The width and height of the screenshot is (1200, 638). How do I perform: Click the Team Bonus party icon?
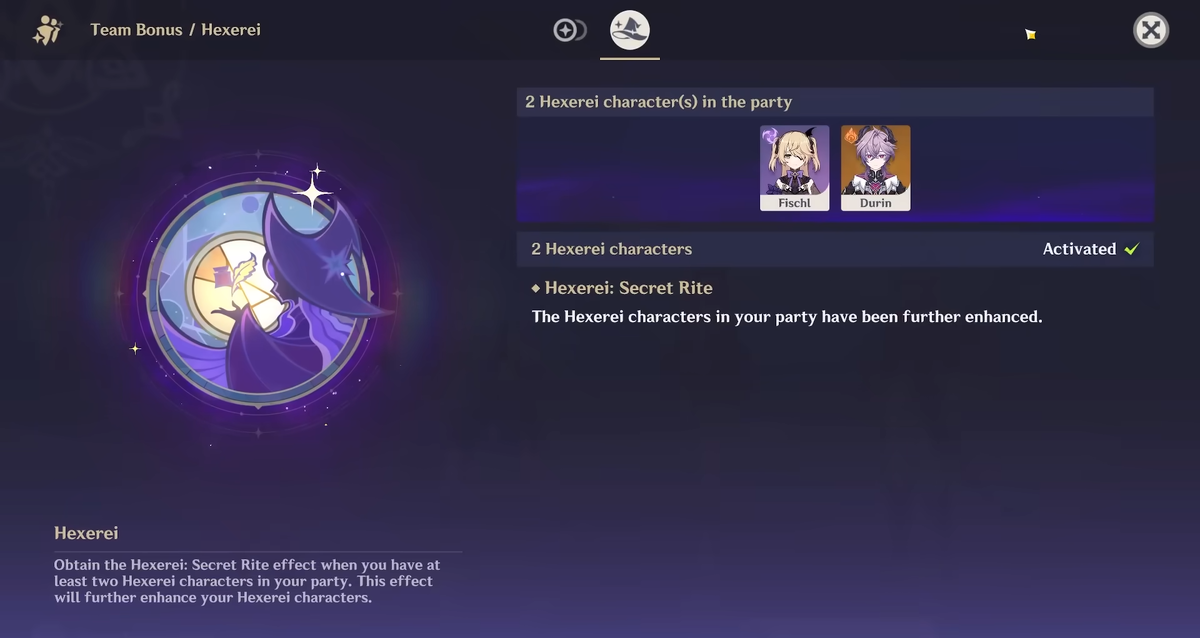(x=47, y=30)
